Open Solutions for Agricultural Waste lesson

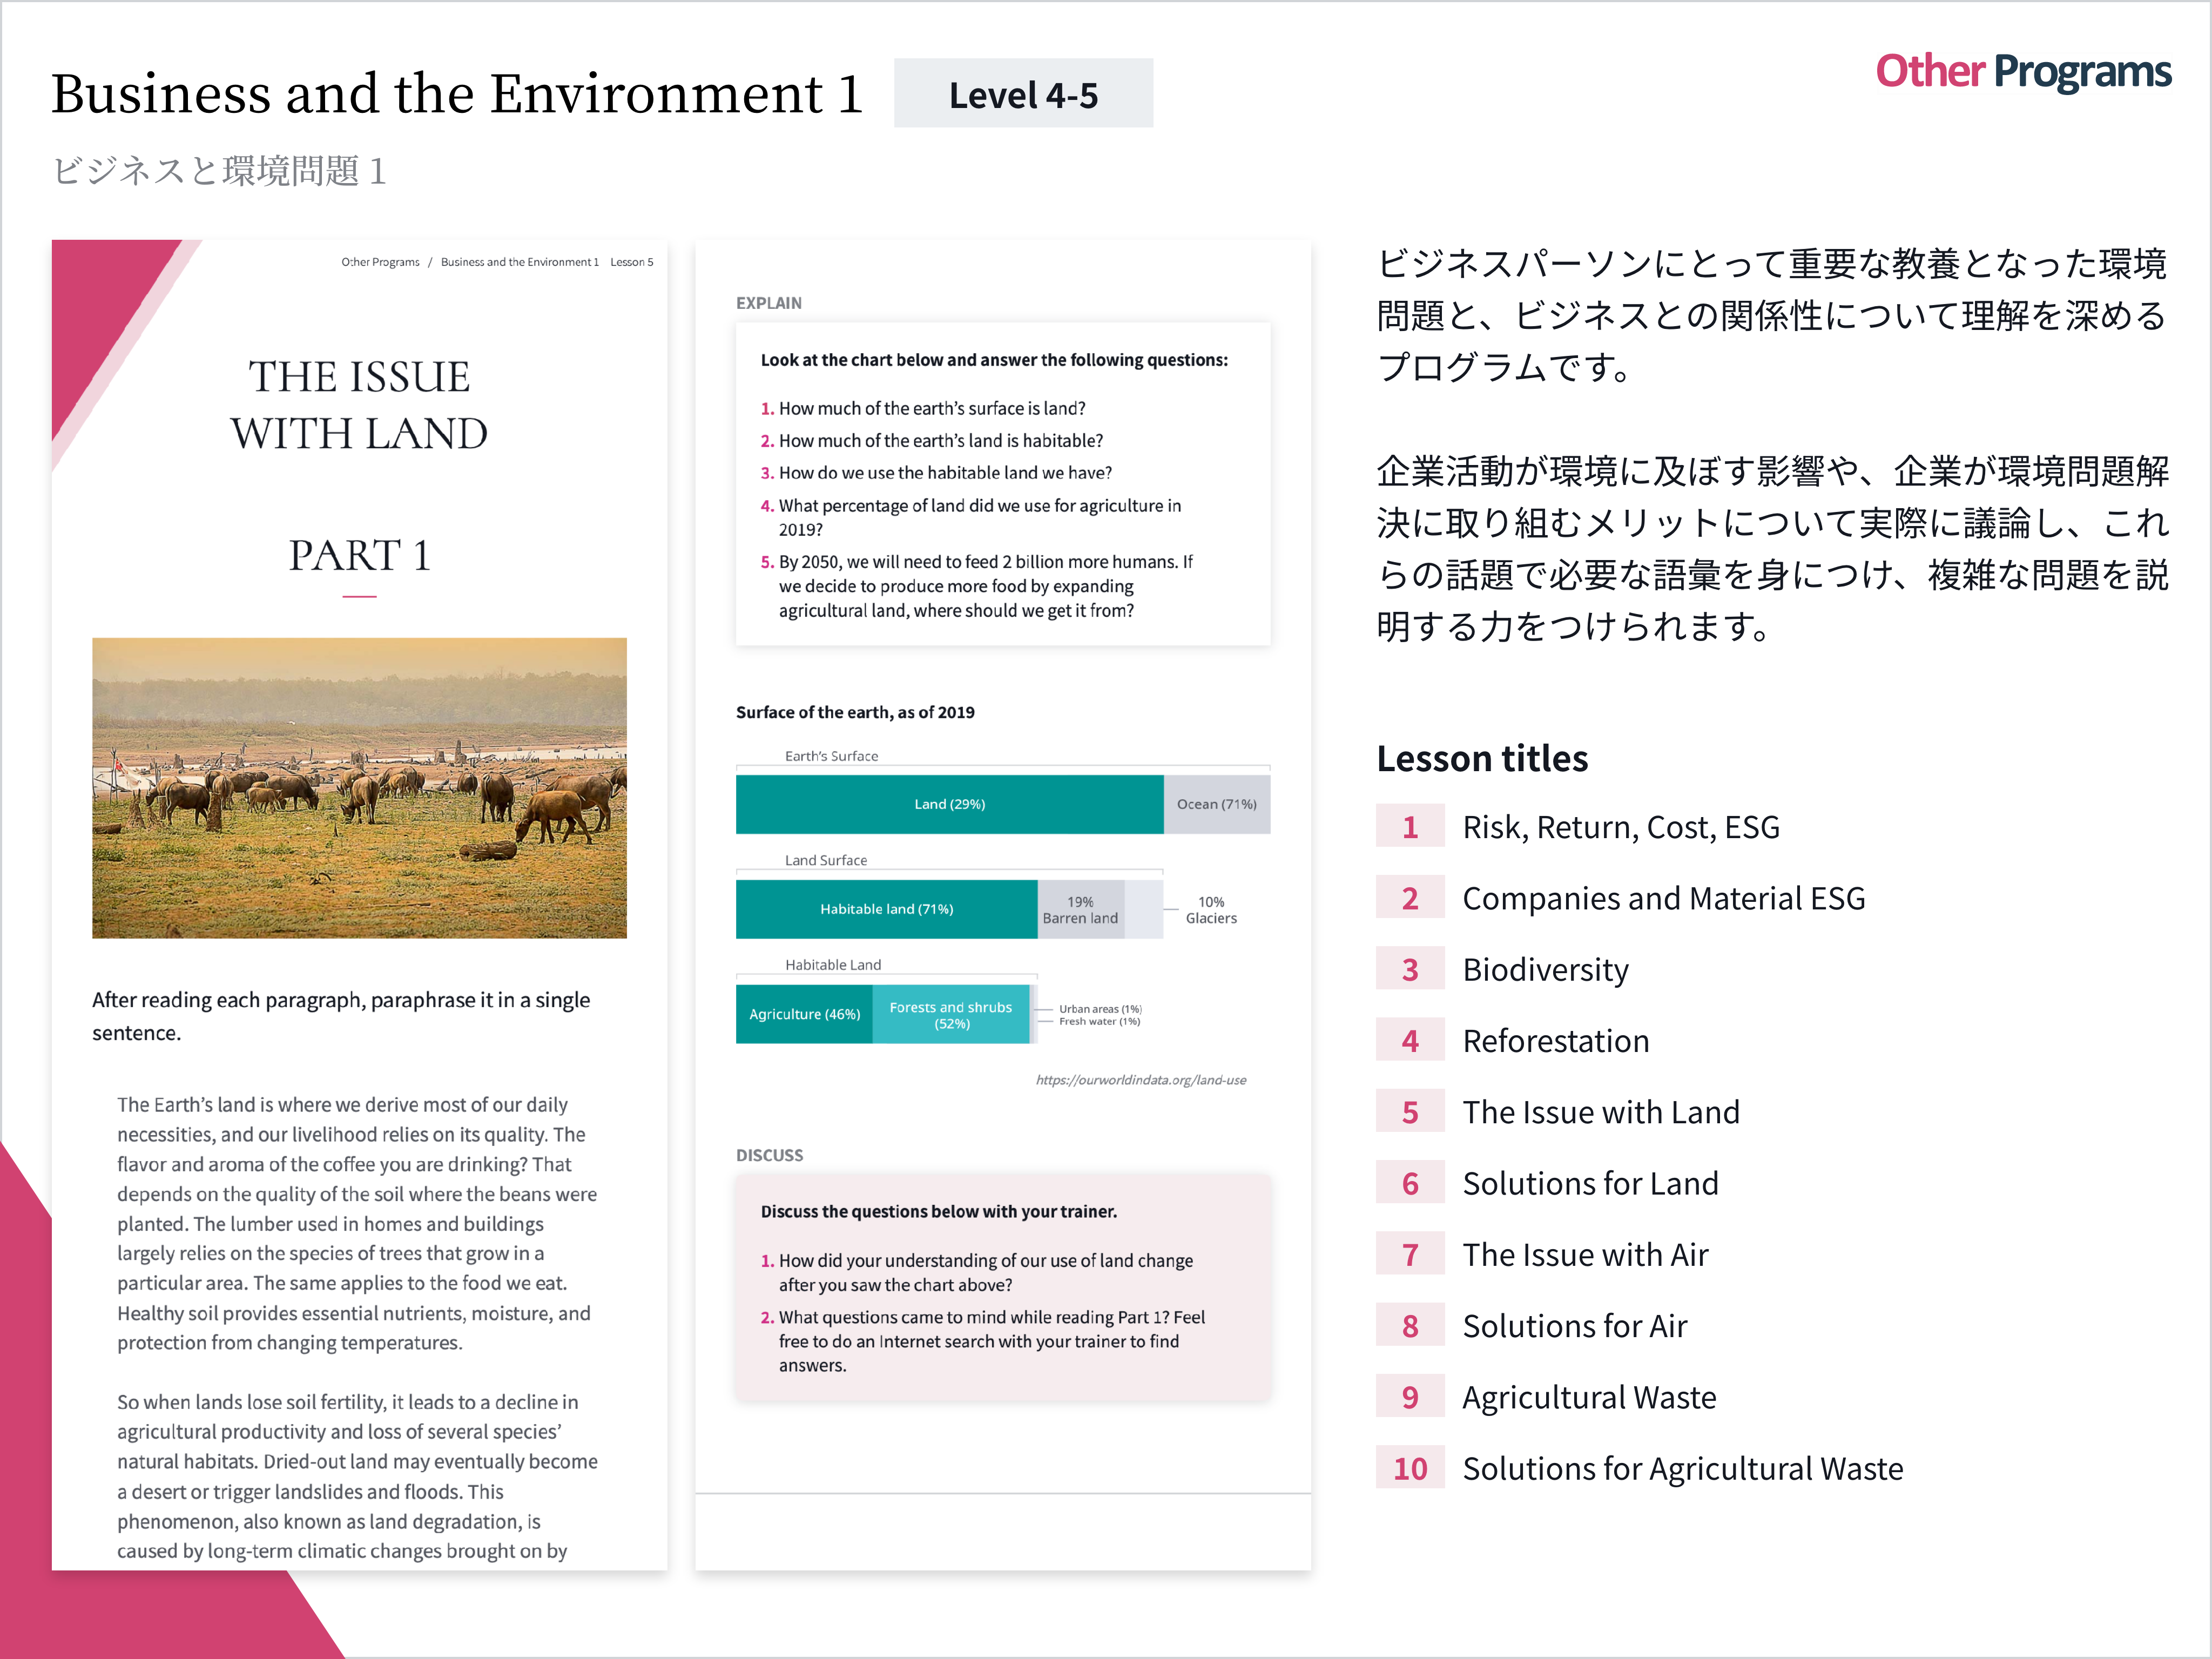(1682, 1468)
